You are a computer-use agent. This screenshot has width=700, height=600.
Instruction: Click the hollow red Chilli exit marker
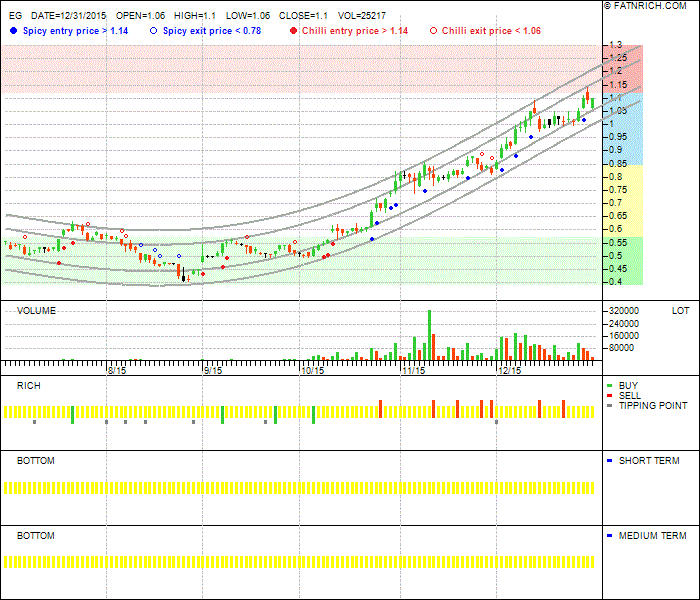pos(432,31)
